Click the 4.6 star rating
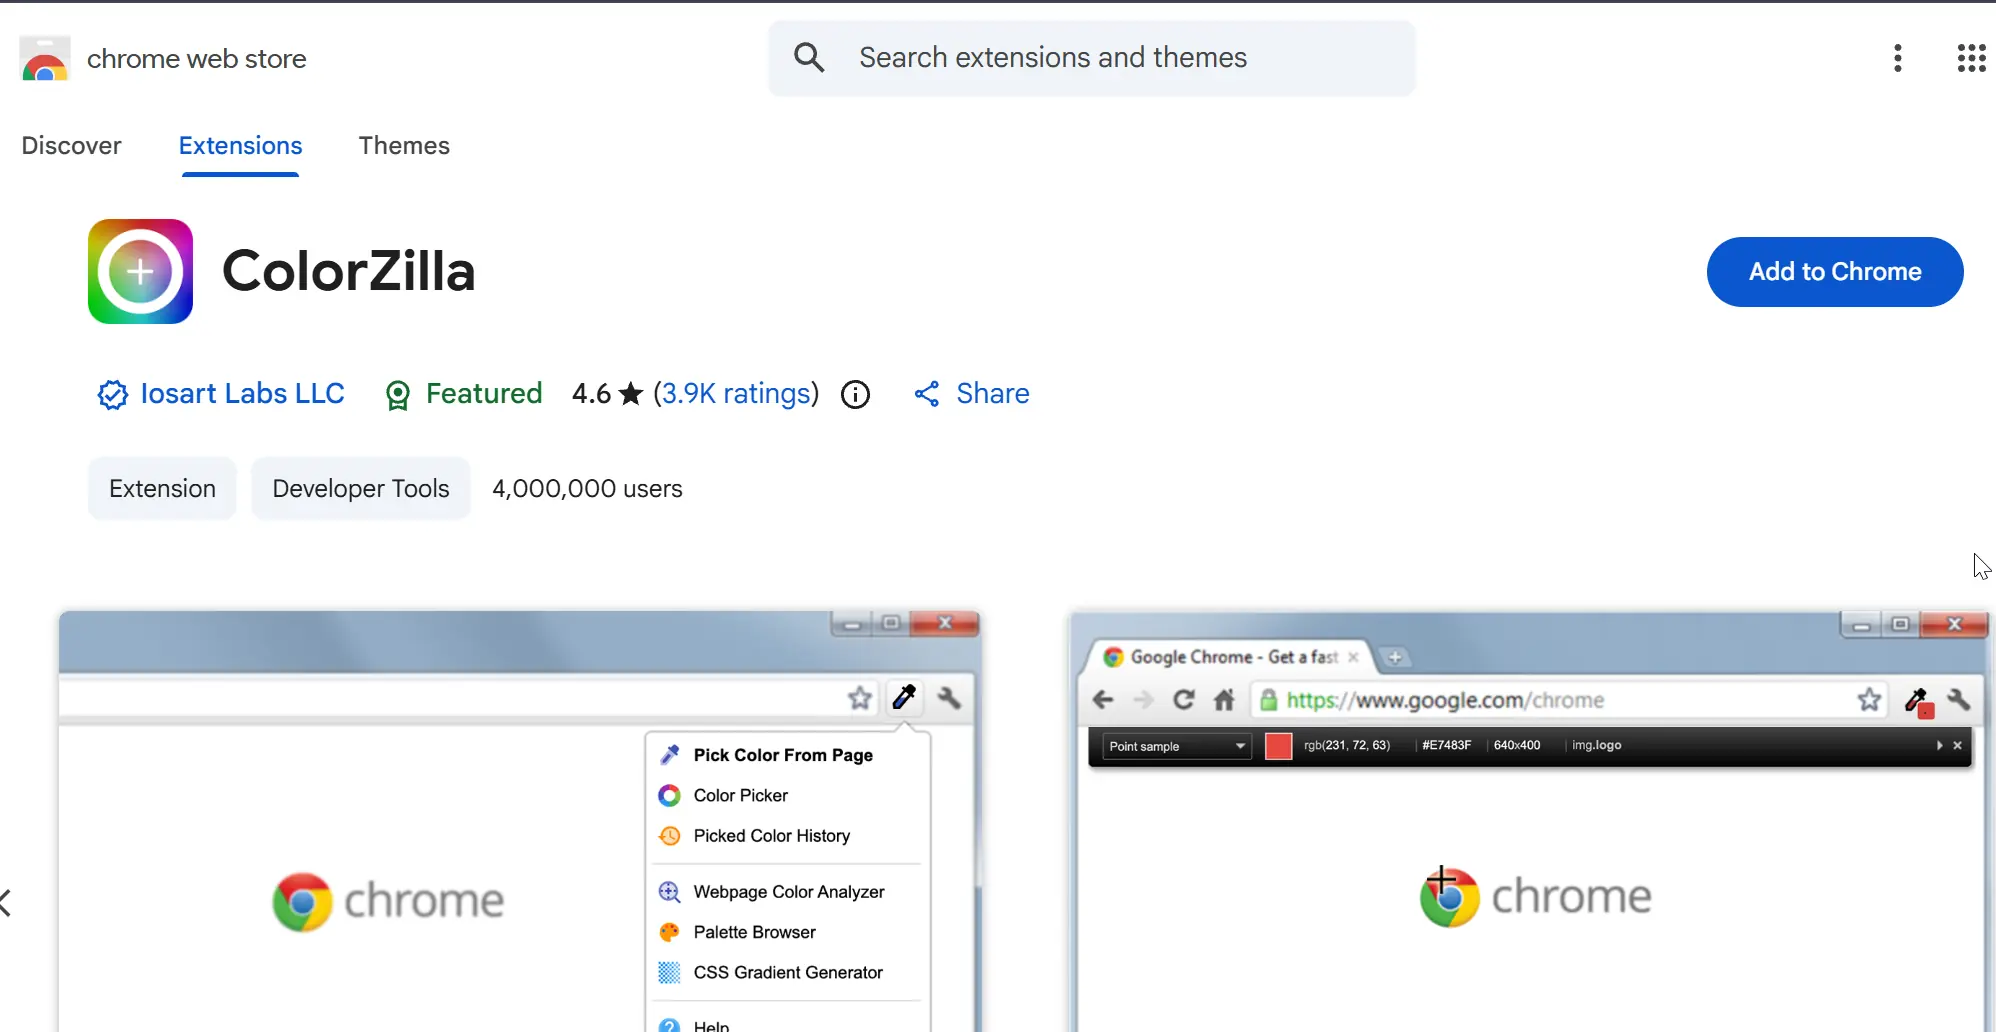 [607, 394]
